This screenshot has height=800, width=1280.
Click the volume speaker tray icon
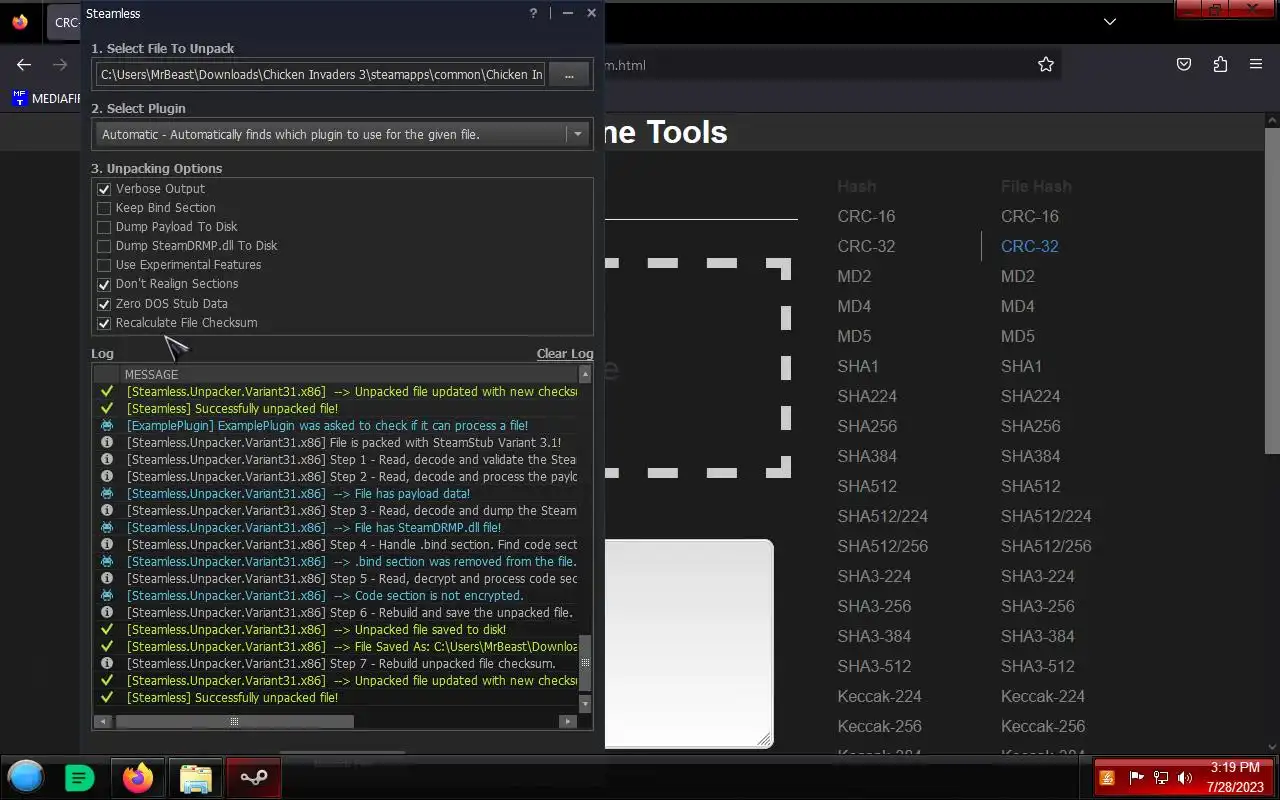tap(1185, 778)
